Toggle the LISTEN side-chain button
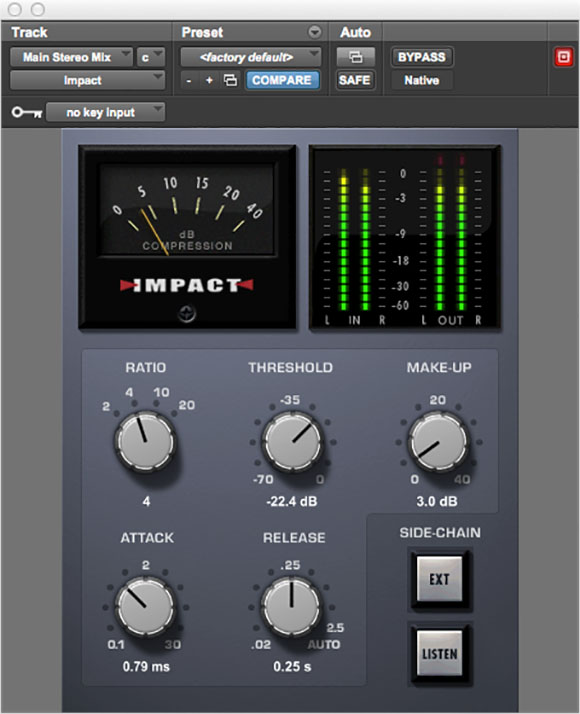This screenshot has width=580, height=714. pos(440,654)
